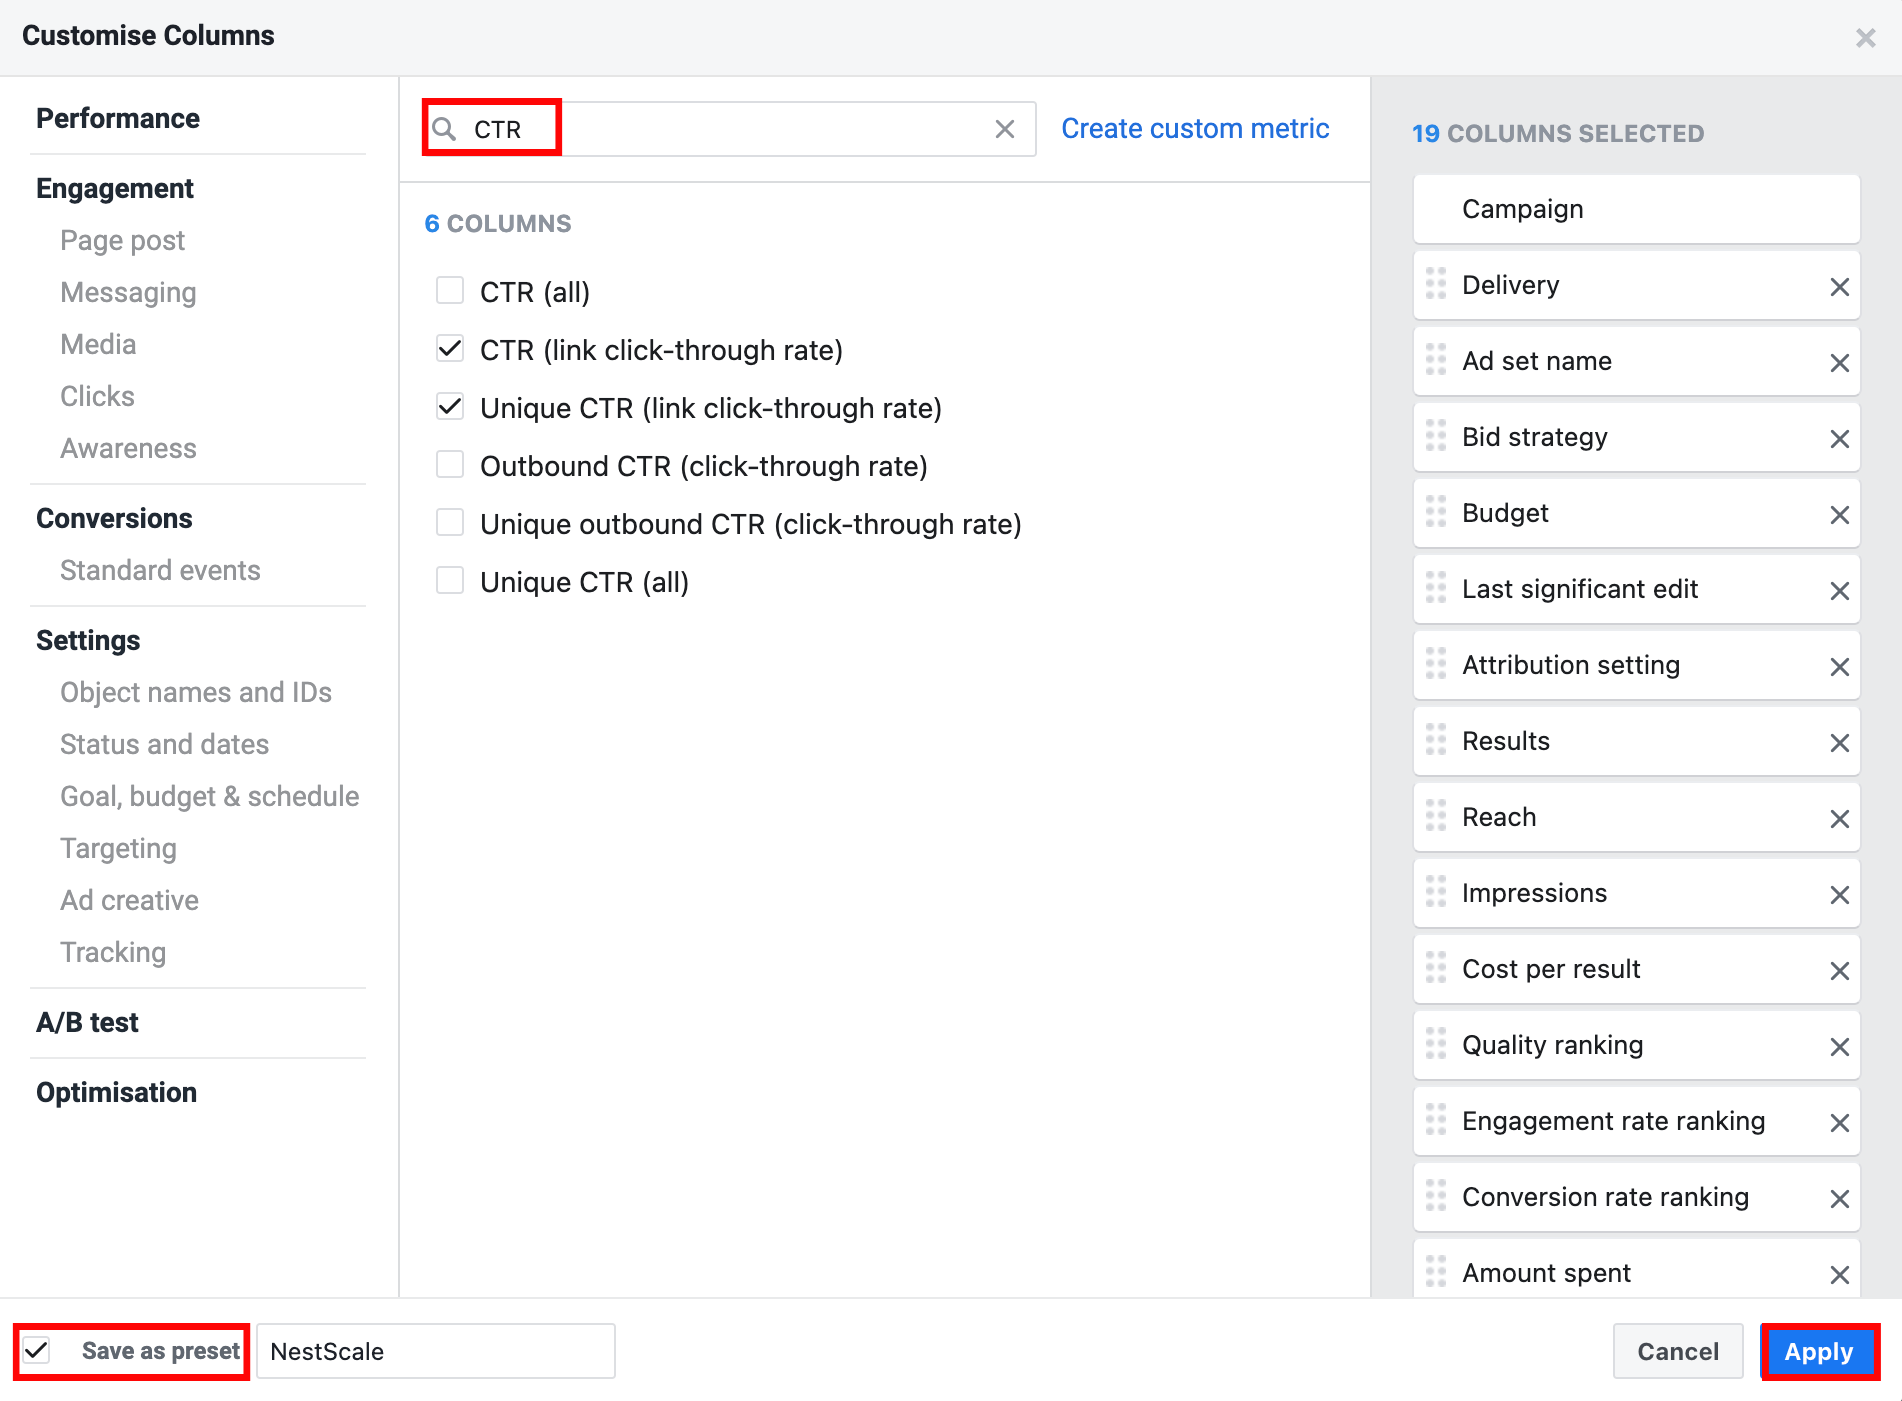This screenshot has width=1902, height=1401.
Task: Remove Quality ranking from selected columns
Action: tap(1839, 1047)
